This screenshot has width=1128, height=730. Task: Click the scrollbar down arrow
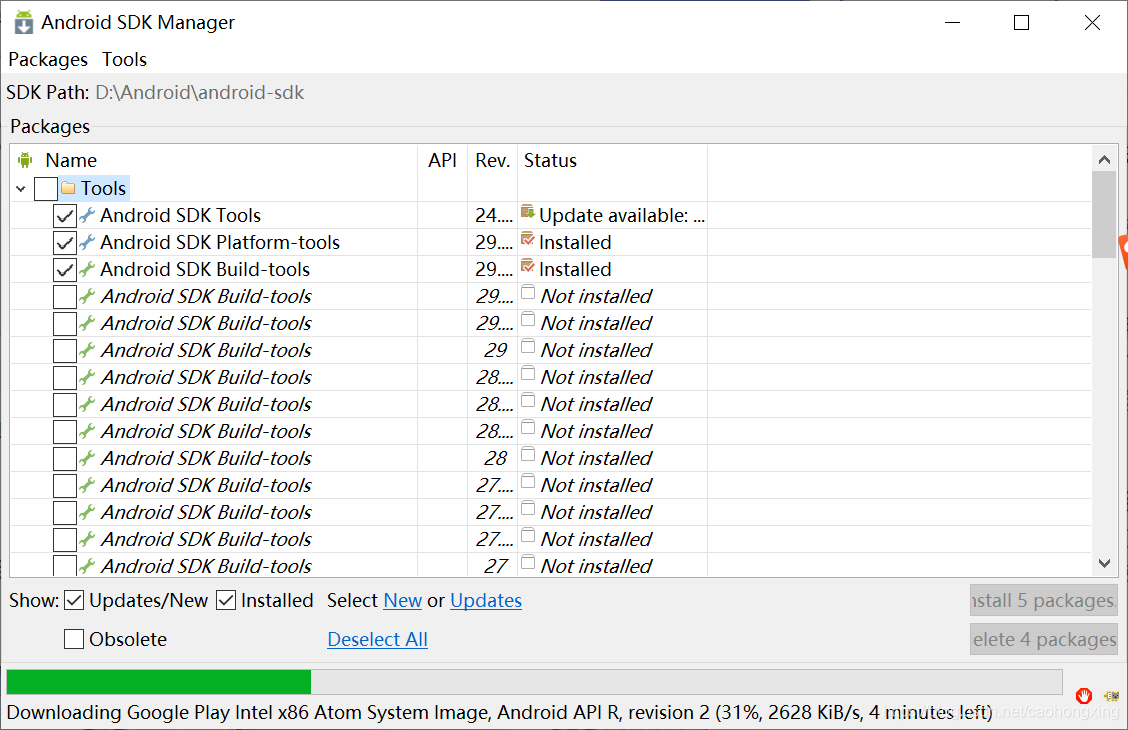[x=1104, y=563]
